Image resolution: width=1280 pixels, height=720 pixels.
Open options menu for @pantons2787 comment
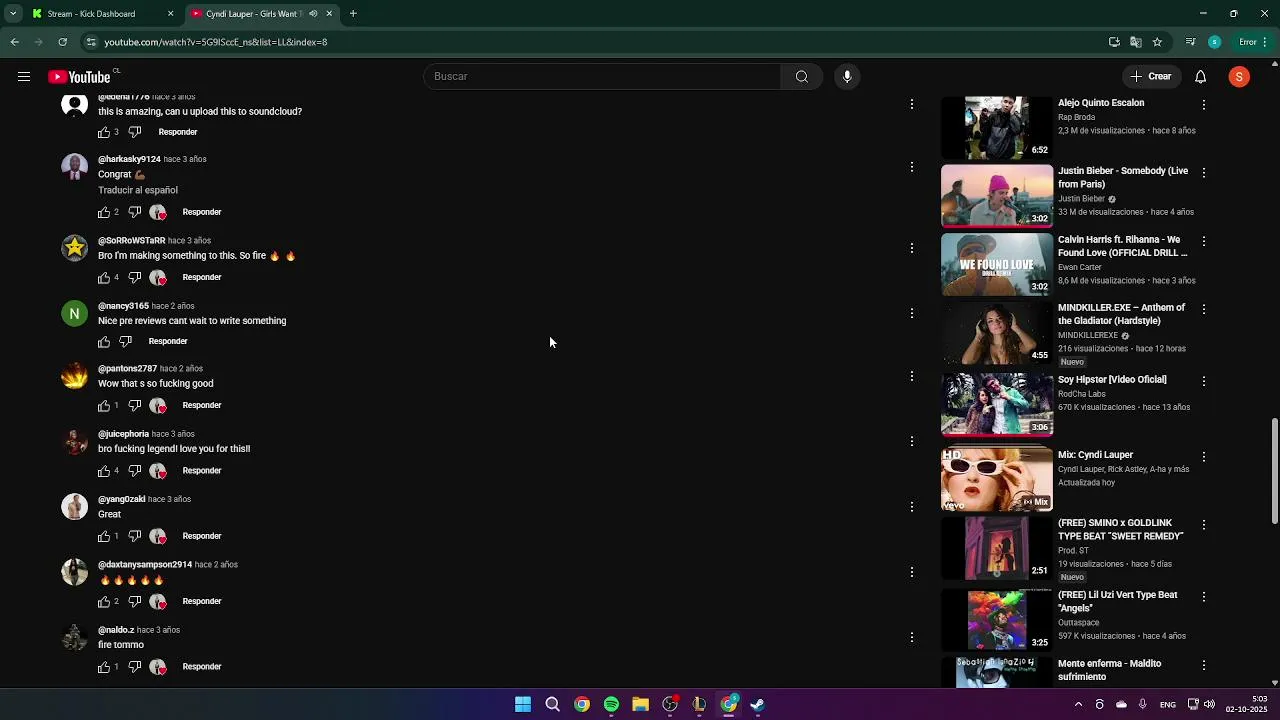pos(911,376)
